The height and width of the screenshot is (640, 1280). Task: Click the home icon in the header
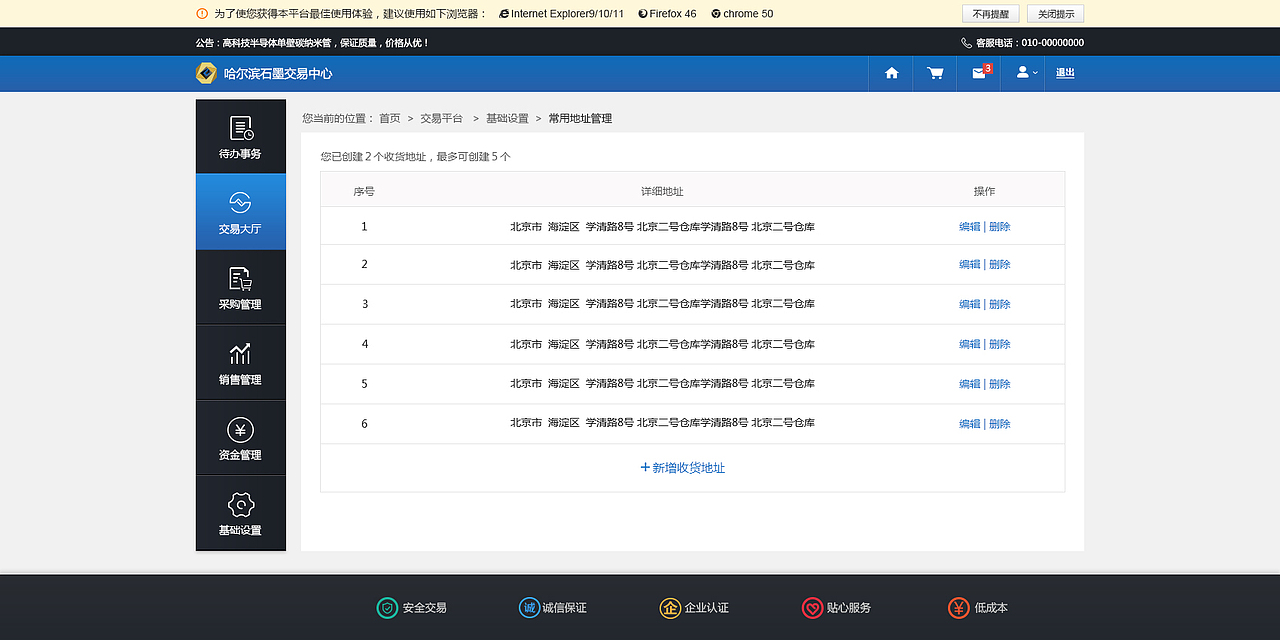[x=890, y=73]
